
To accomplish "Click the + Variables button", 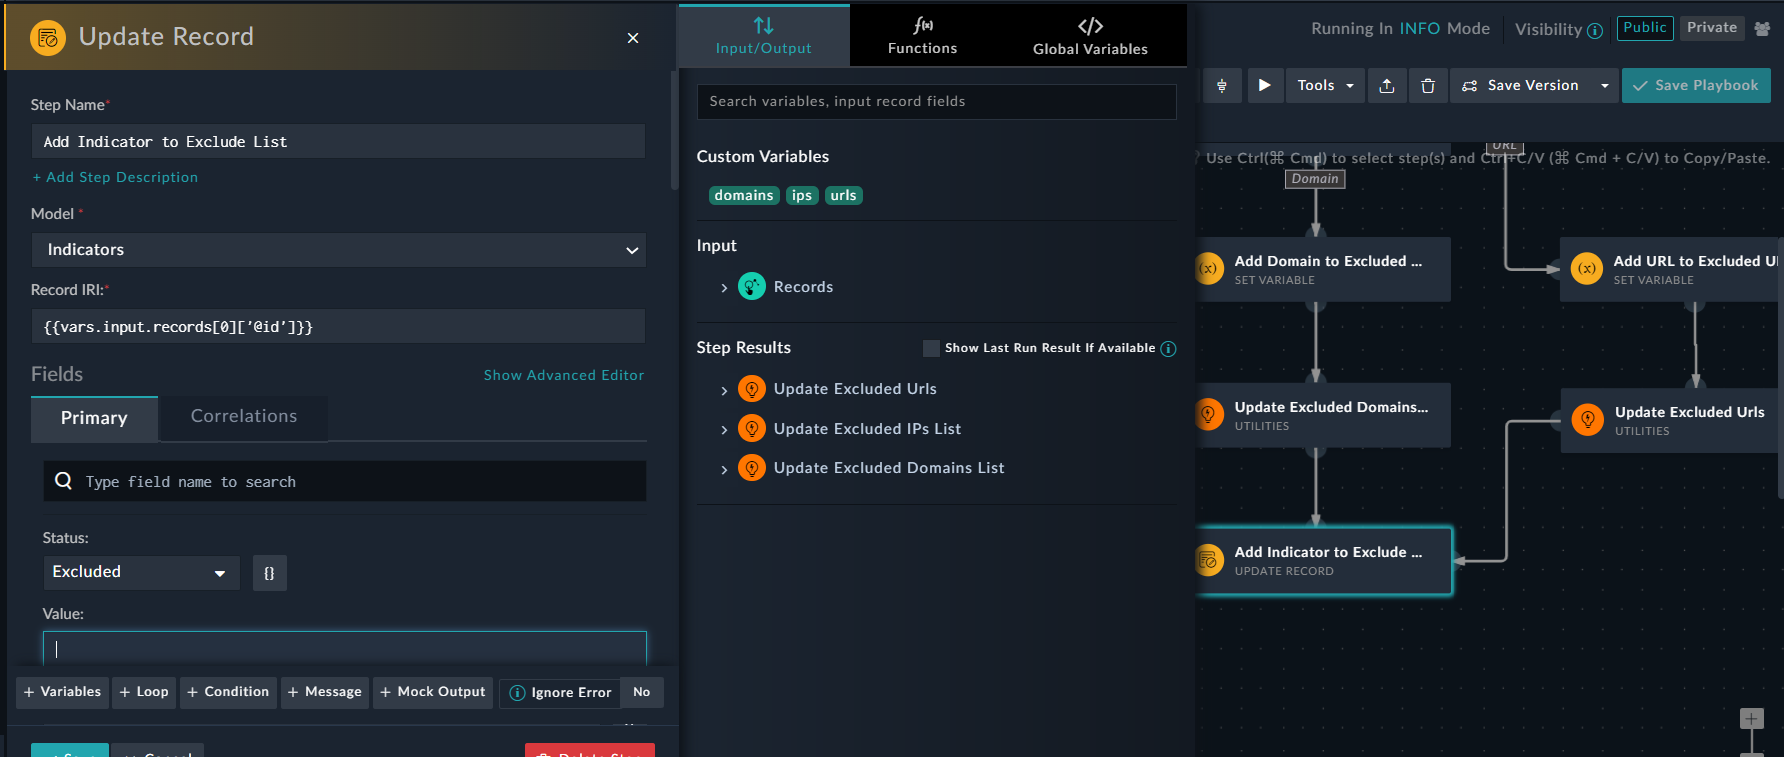I will click(62, 692).
